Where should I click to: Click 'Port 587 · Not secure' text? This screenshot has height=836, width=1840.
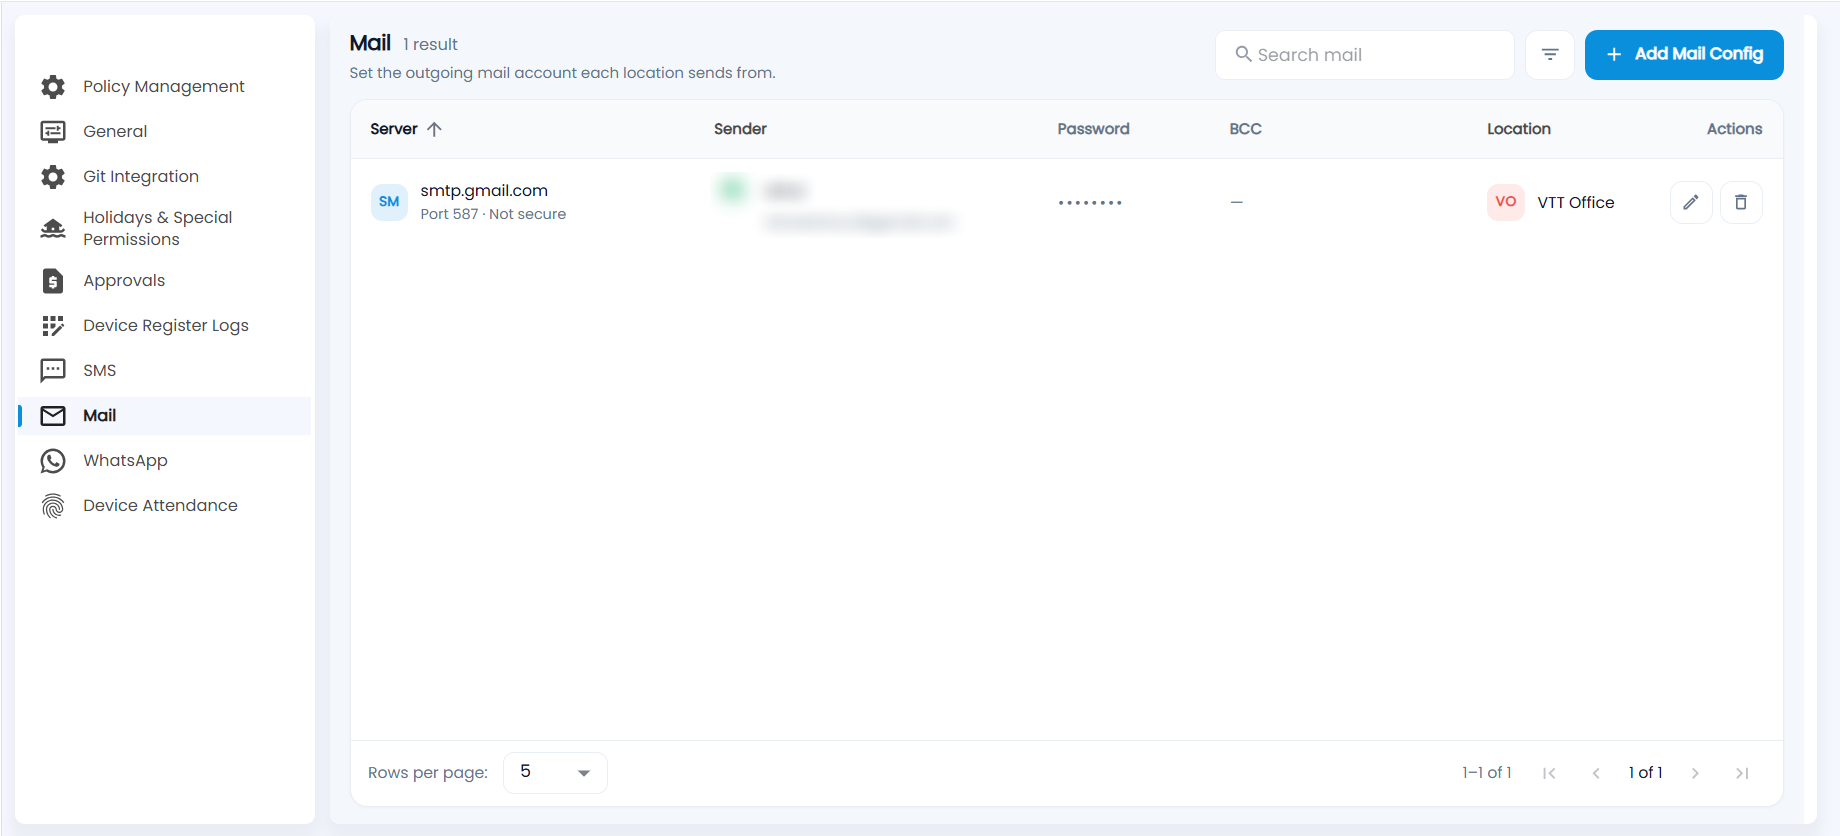493,214
